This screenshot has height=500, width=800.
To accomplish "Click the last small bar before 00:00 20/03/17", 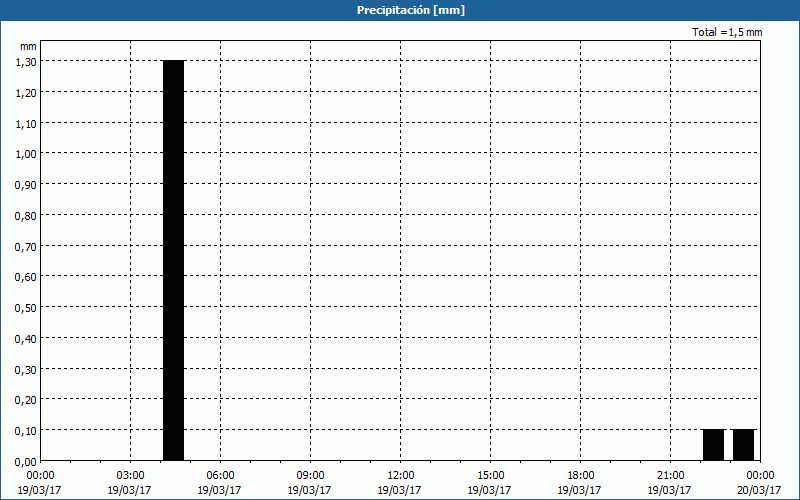I will pyautogui.click(x=743, y=445).
